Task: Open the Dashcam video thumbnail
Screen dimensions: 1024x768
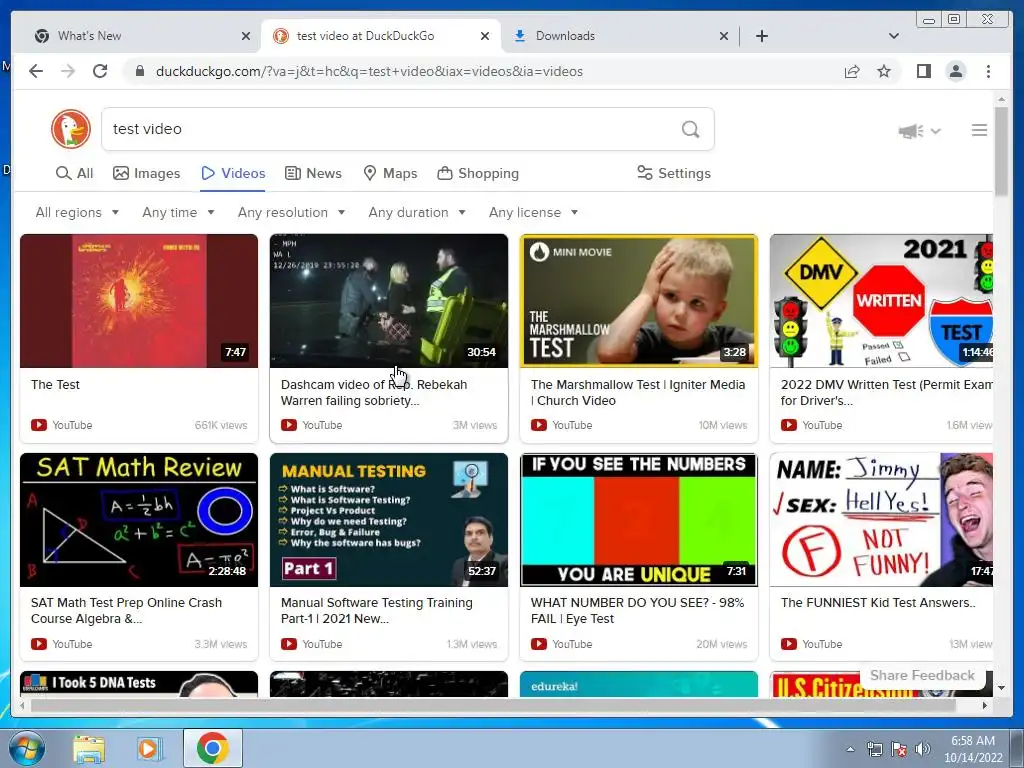Action: click(x=389, y=301)
